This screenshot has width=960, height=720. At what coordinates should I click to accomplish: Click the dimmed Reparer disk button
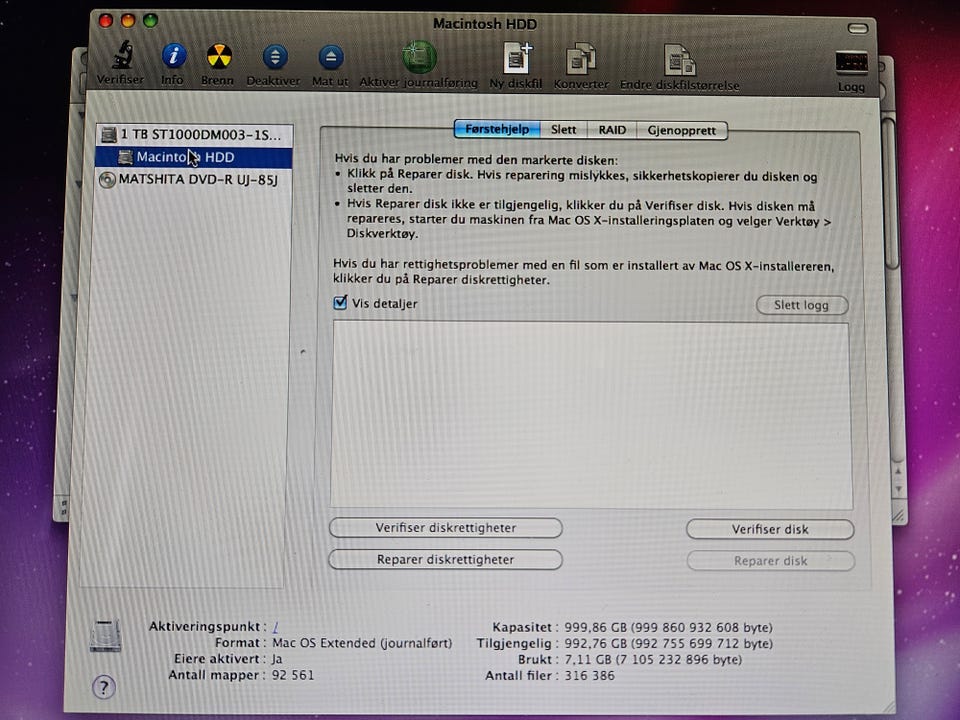tap(770, 561)
